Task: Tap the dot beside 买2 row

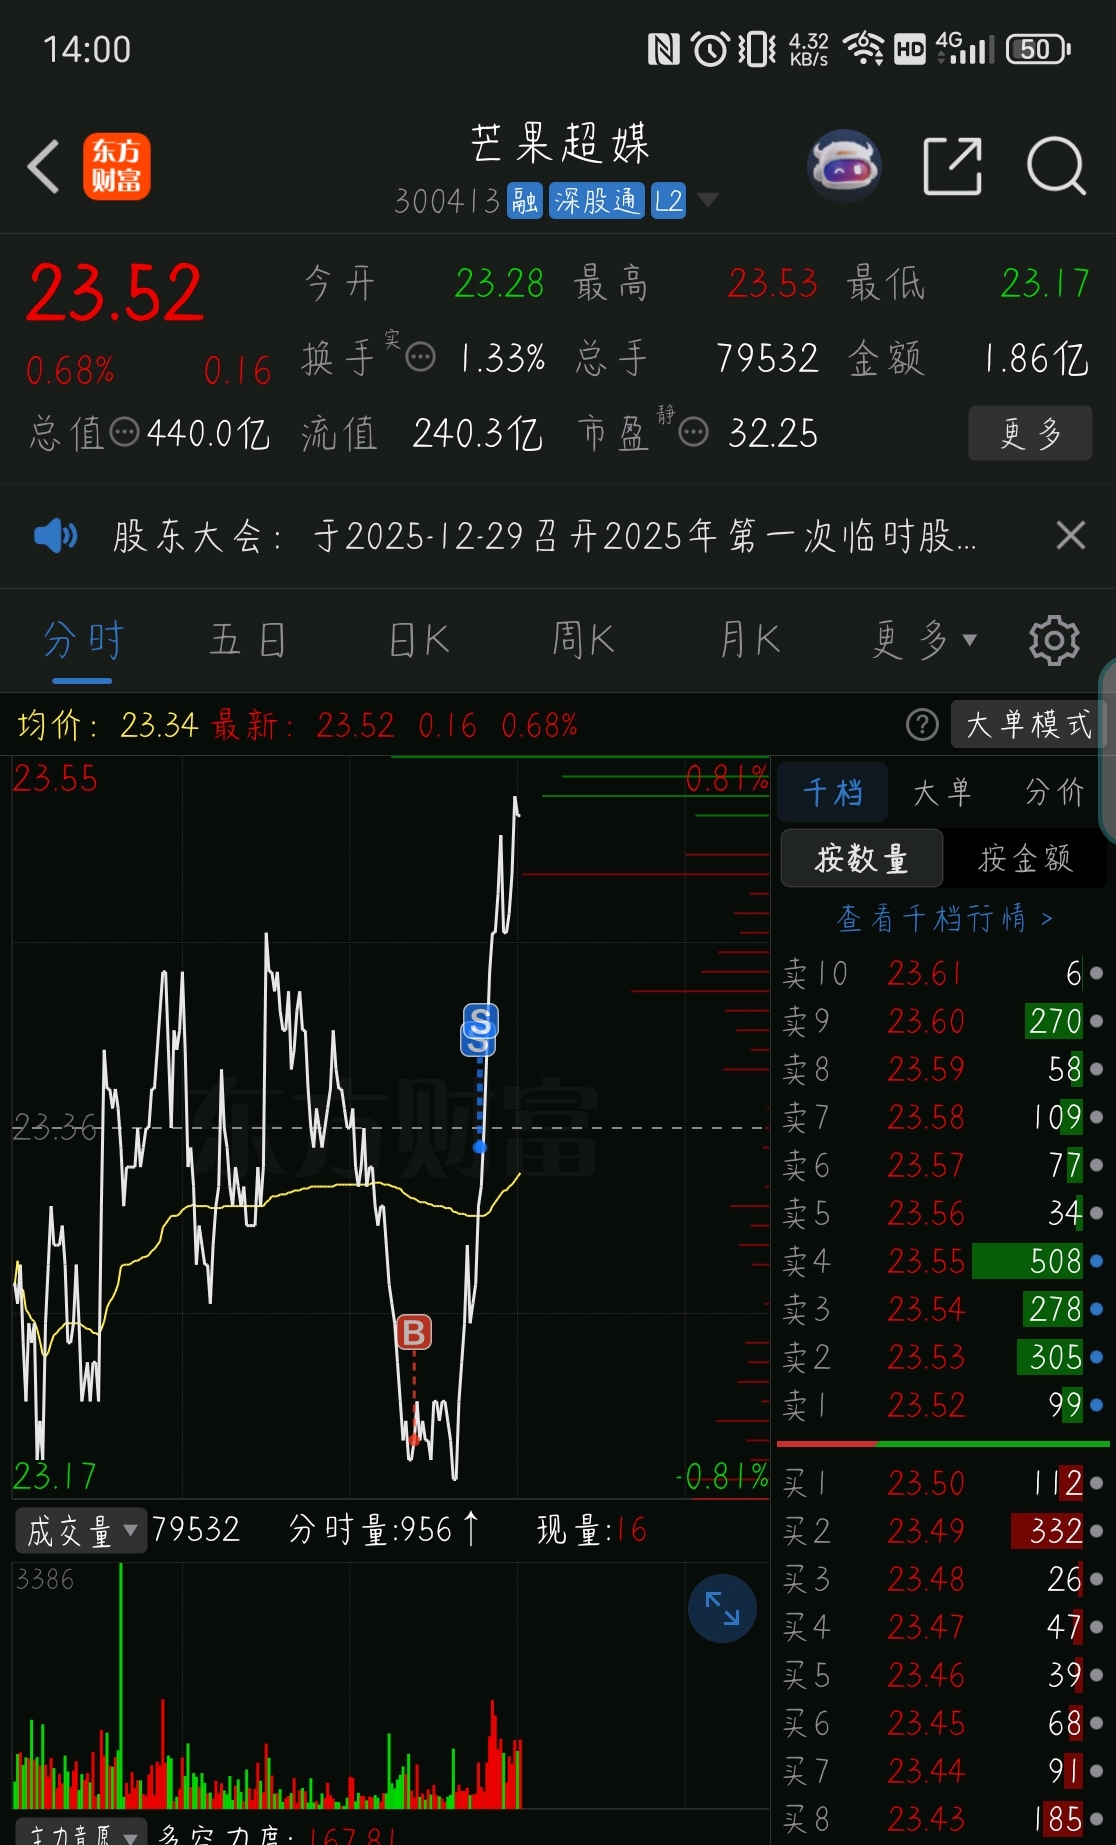Action: (x=1097, y=1531)
